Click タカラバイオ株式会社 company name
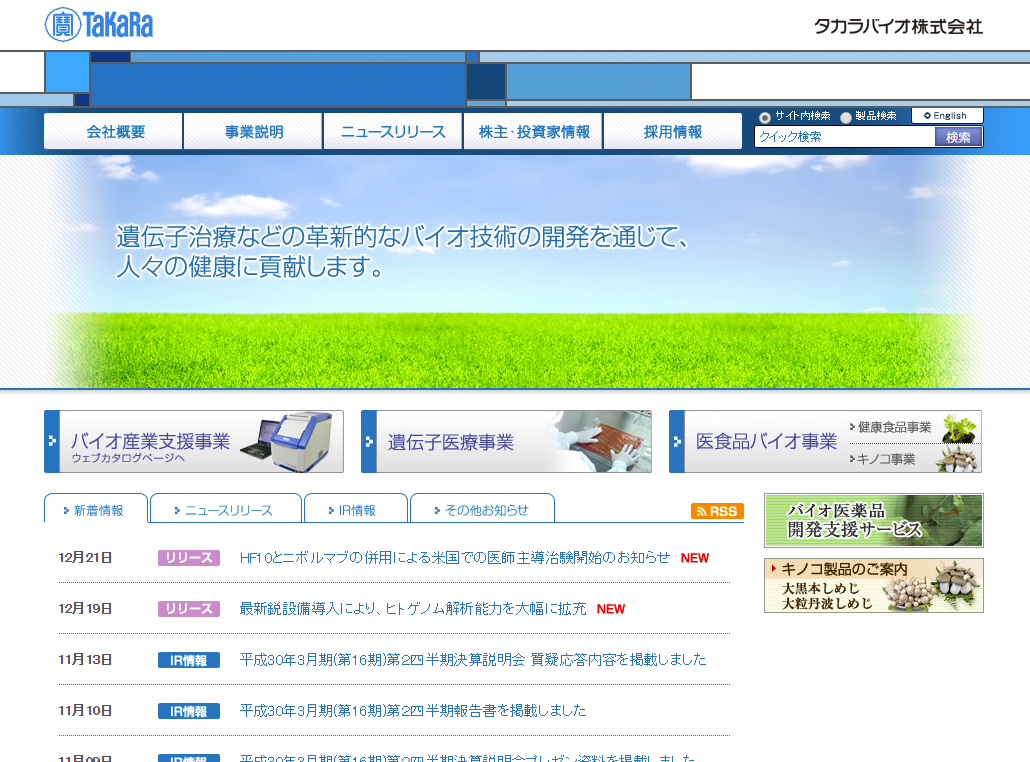 [898, 26]
